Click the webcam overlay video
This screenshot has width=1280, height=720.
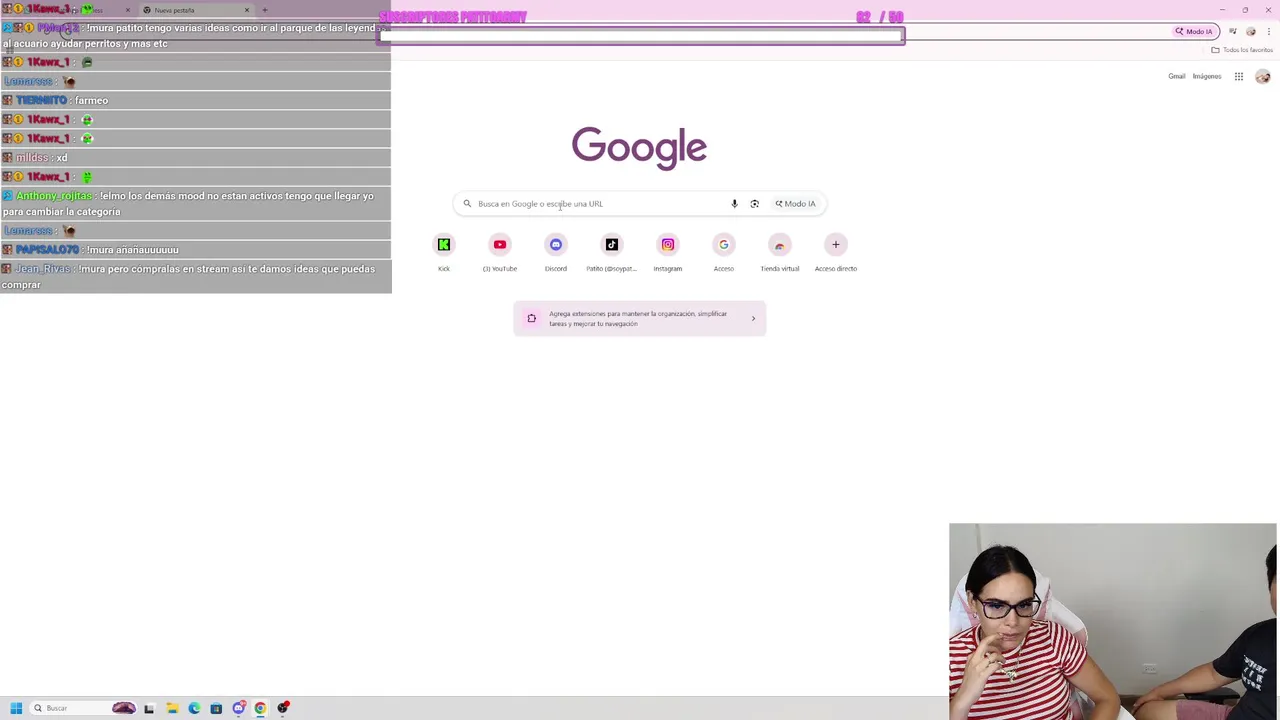(x=1113, y=621)
